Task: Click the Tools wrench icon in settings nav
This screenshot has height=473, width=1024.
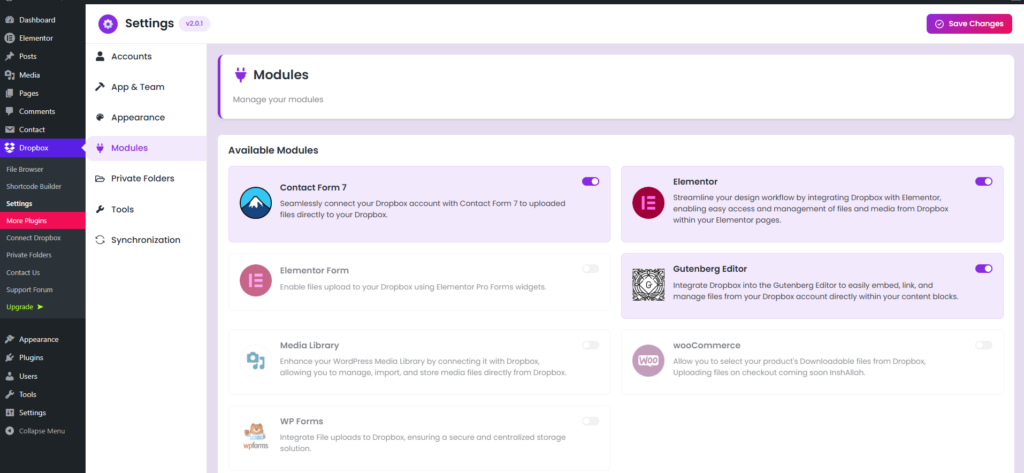Action: pyautogui.click(x=100, y=209)
